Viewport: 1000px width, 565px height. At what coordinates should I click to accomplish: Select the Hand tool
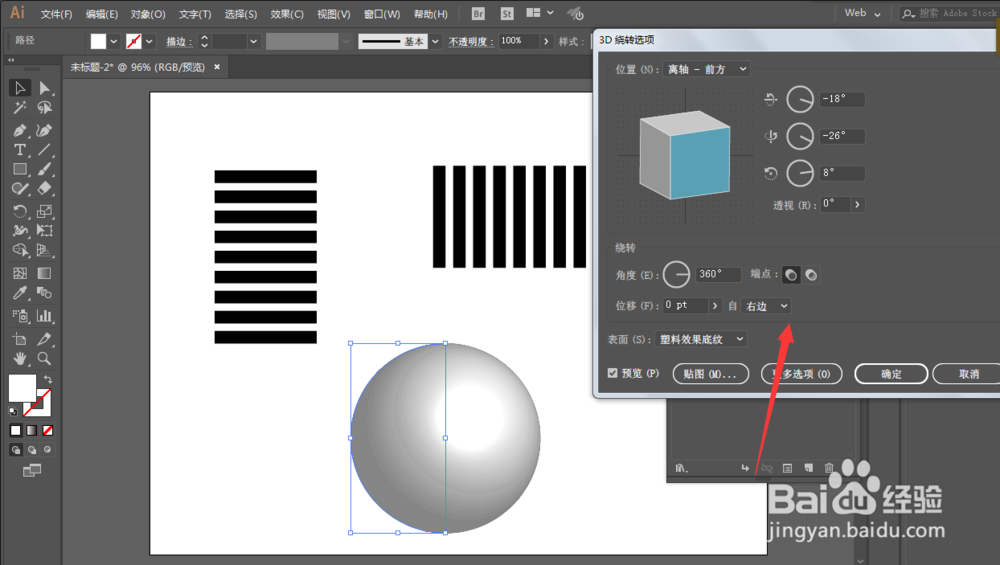[x=20, y=358]
